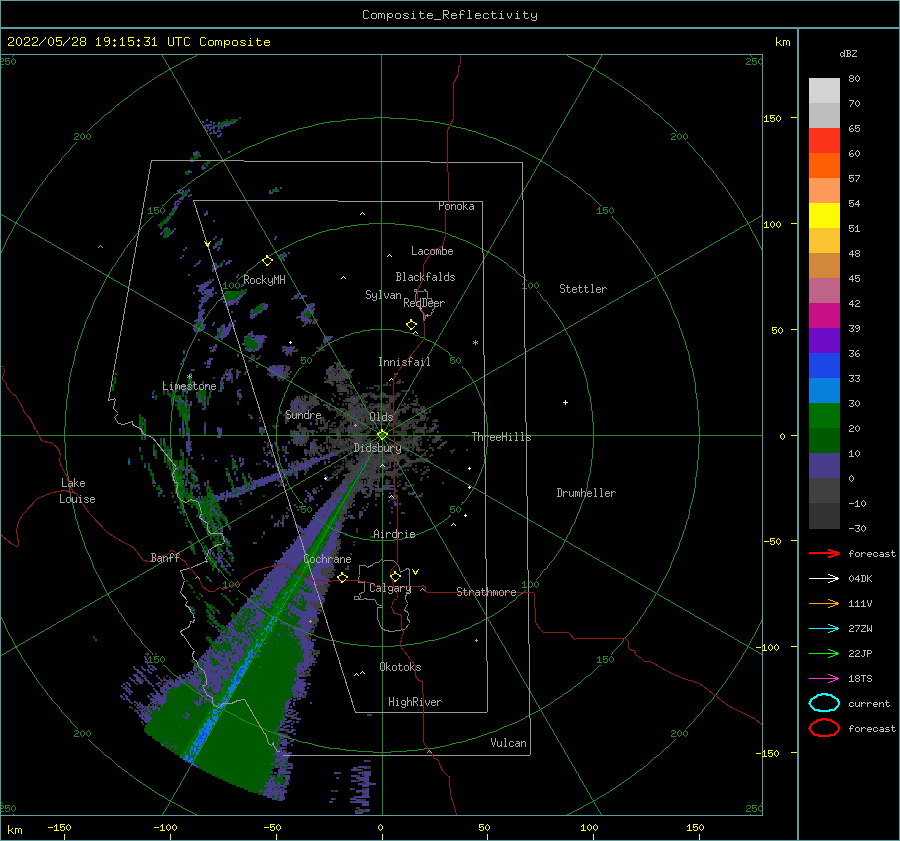
Task: Click the yellow diamond marker at Calgary
Action: pyautogui.click(x=395, y=576)
